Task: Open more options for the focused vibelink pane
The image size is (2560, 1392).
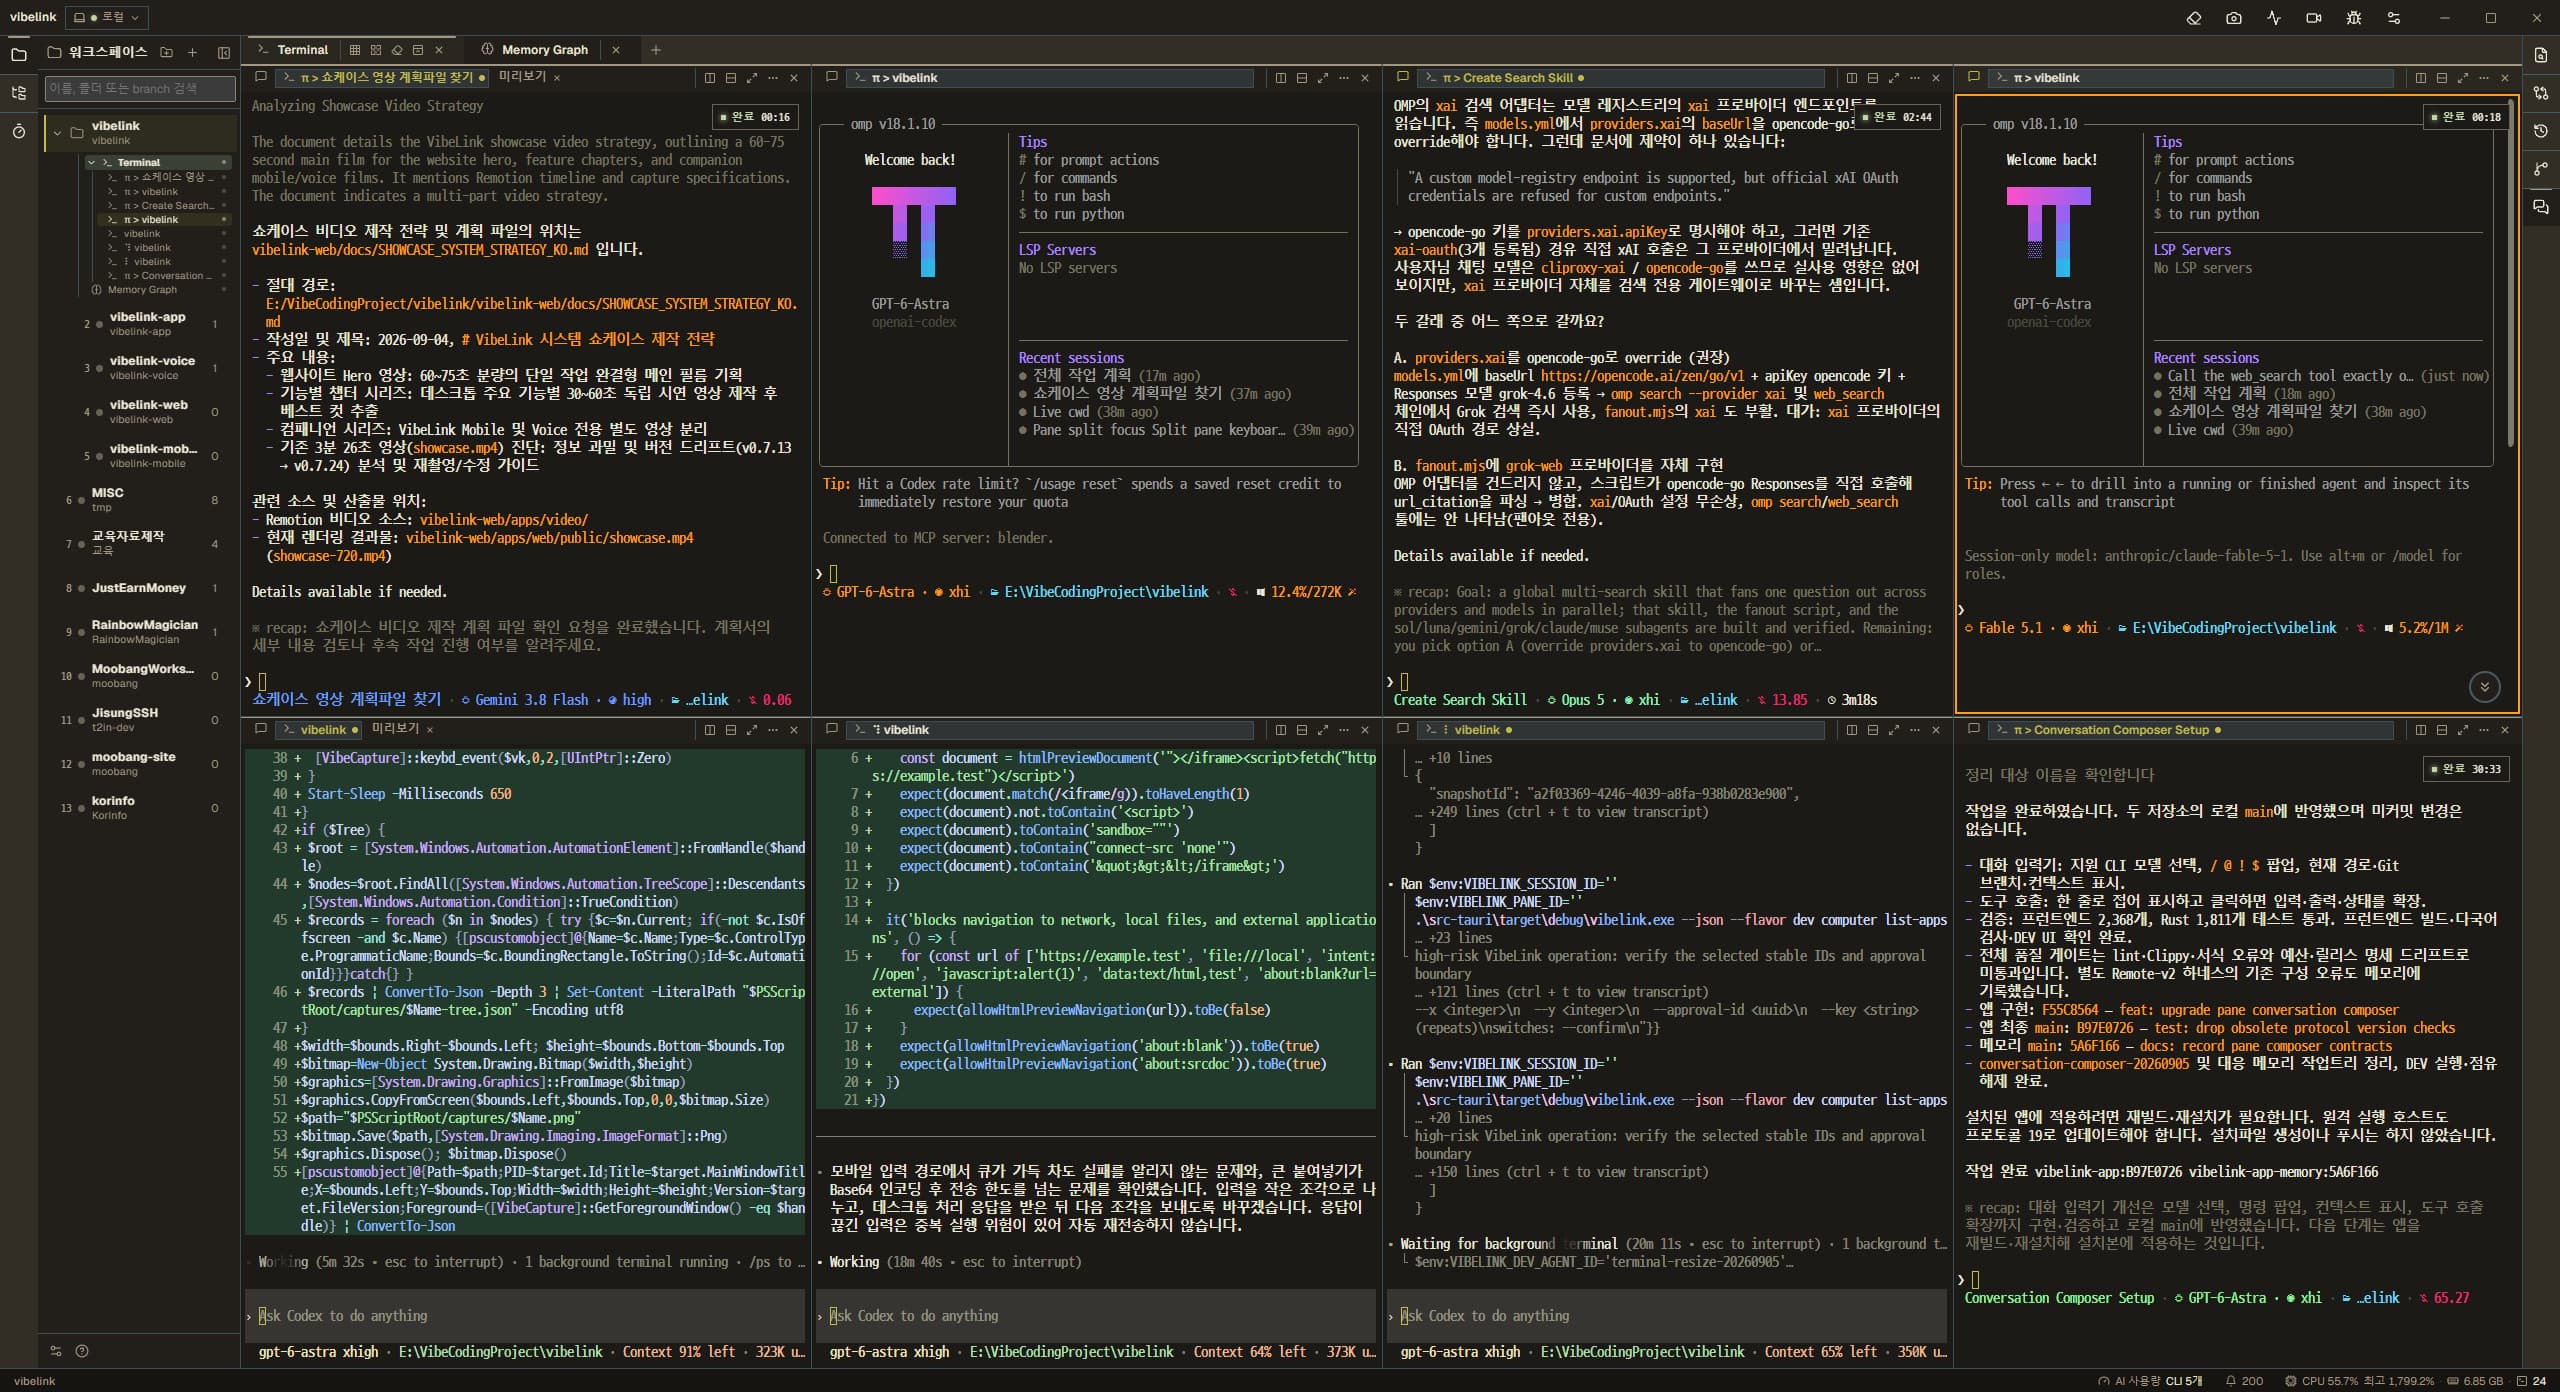Action: pos(2484,78)
